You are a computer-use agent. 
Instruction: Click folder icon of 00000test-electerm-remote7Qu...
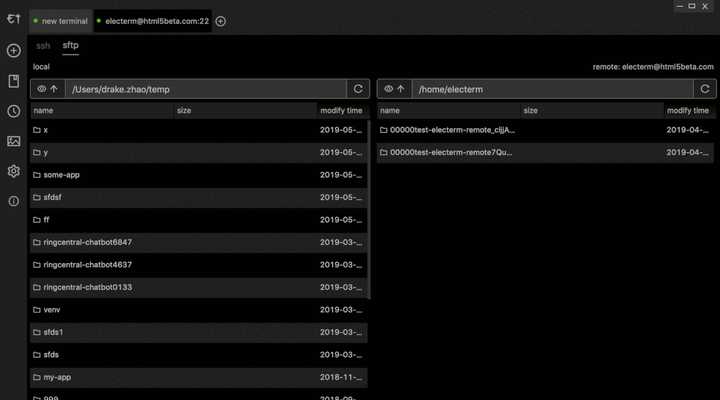click(x=384, y=152)
